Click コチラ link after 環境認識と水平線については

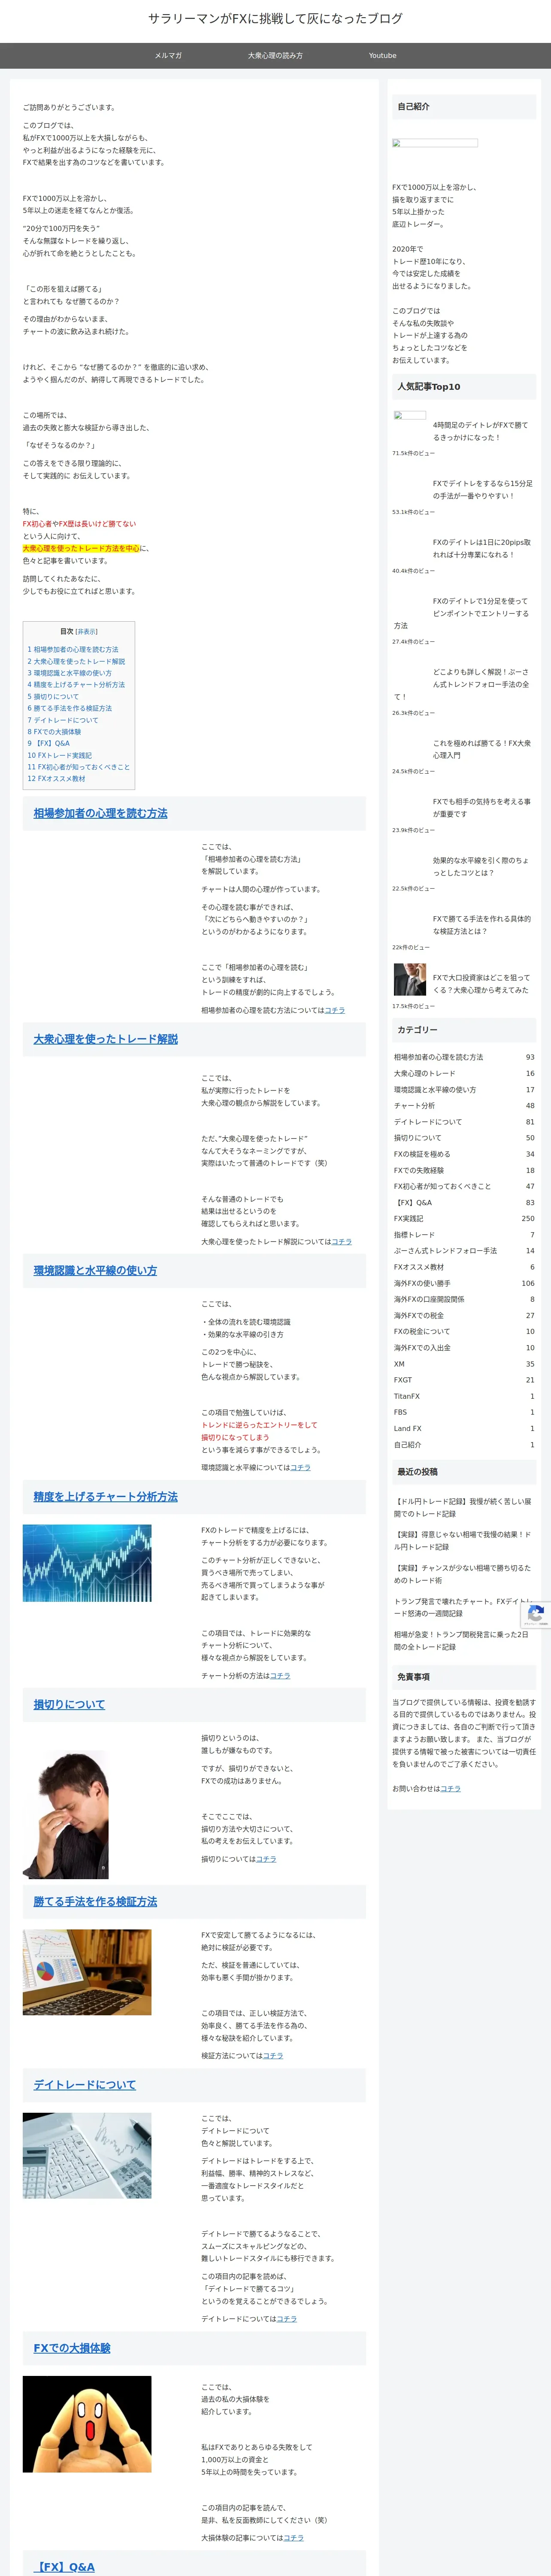point(301,1468)
